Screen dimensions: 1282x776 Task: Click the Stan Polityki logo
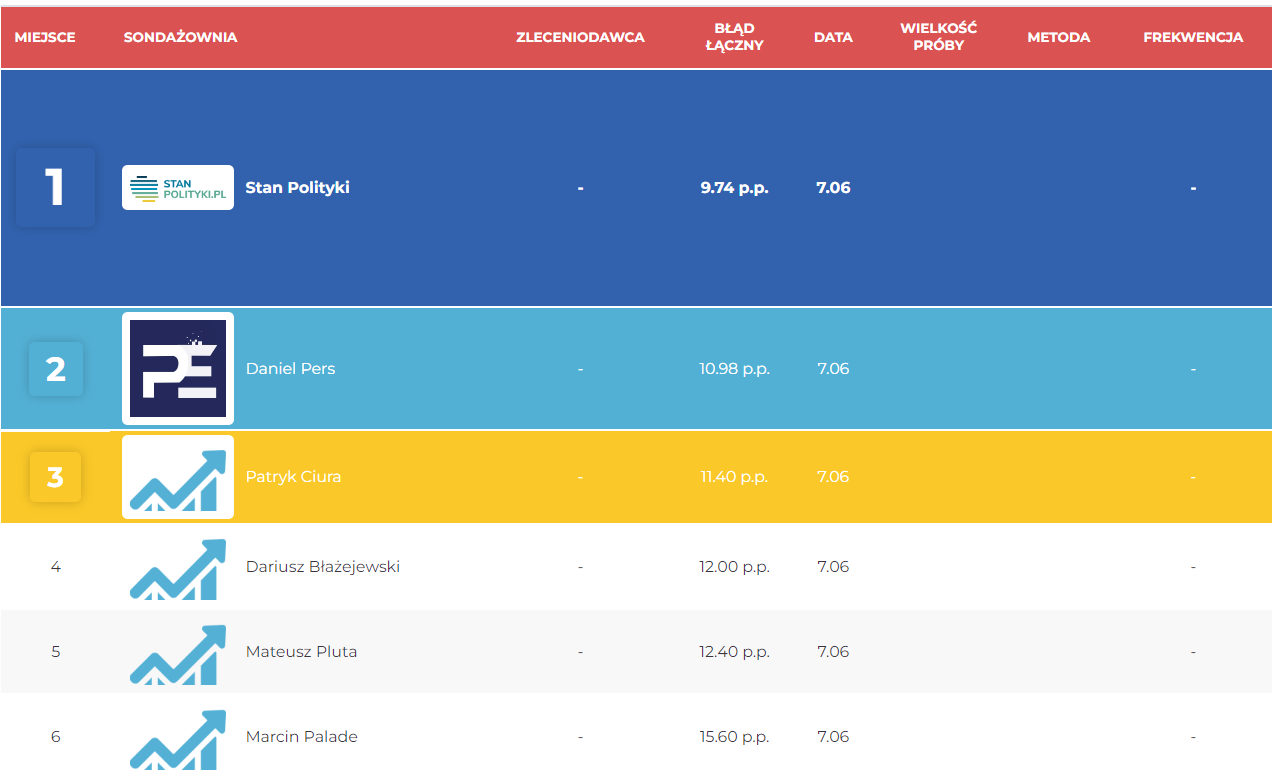pos(178,187)
